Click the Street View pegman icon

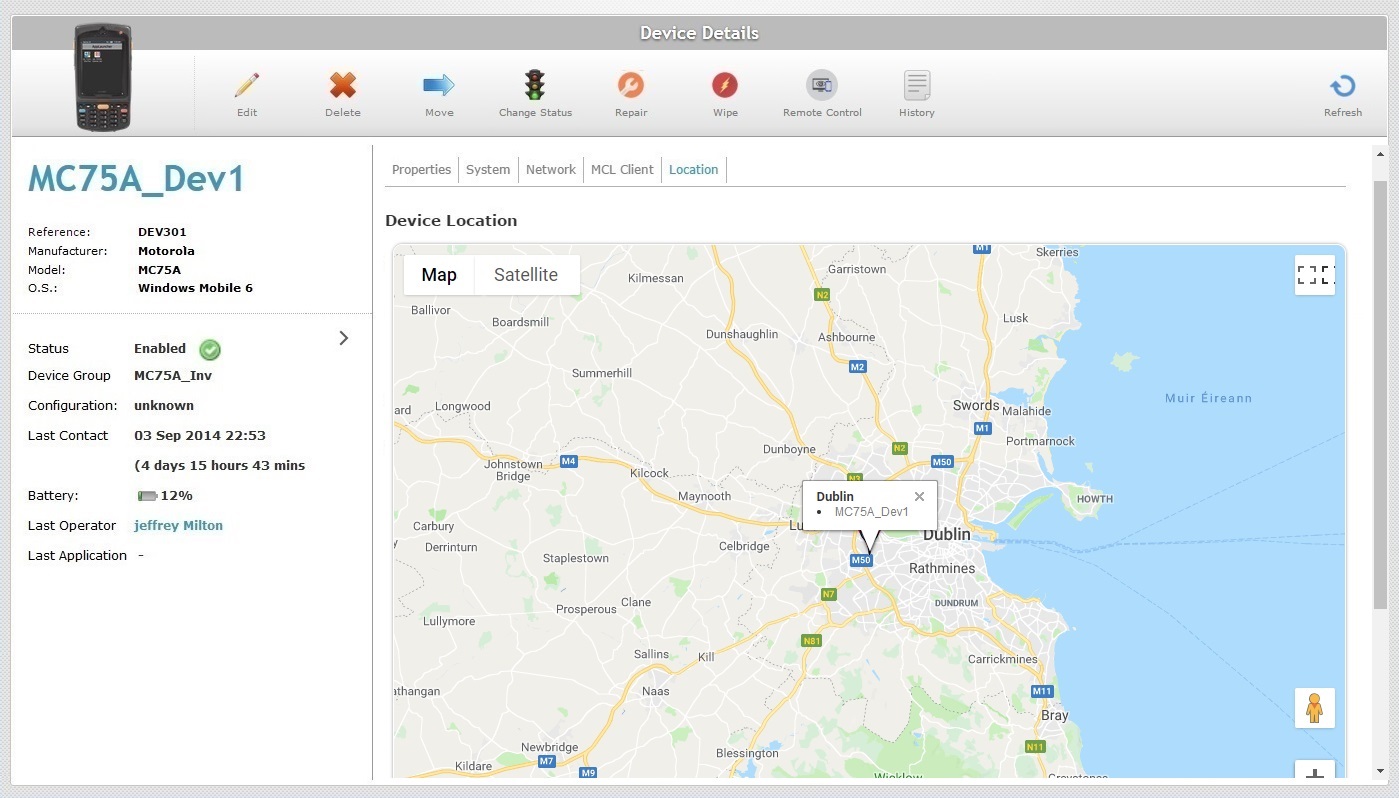(1314, 708)
